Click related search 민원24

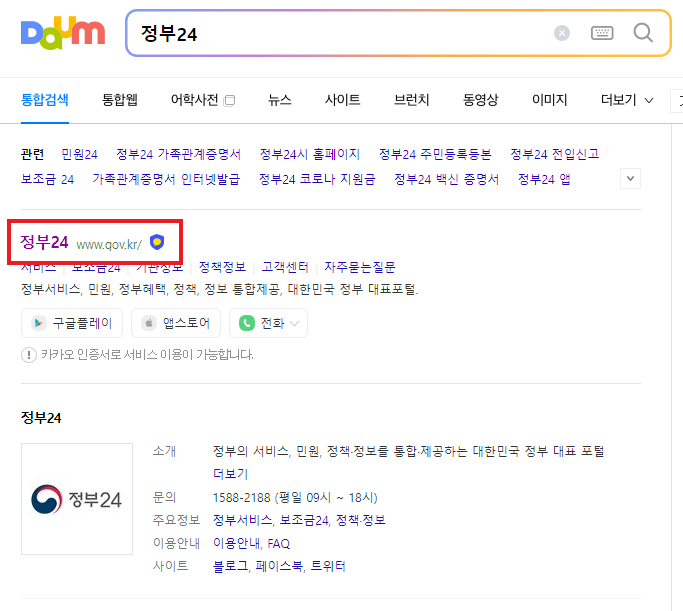(79, 154)
